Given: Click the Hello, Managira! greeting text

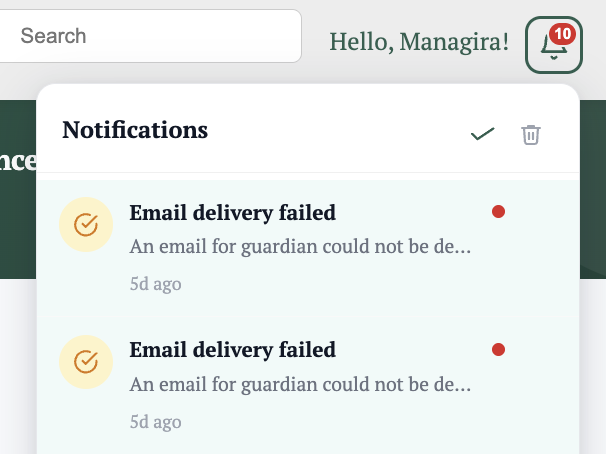Looking at the screenshot, I should pyautogui.click(x=419, y=42).
